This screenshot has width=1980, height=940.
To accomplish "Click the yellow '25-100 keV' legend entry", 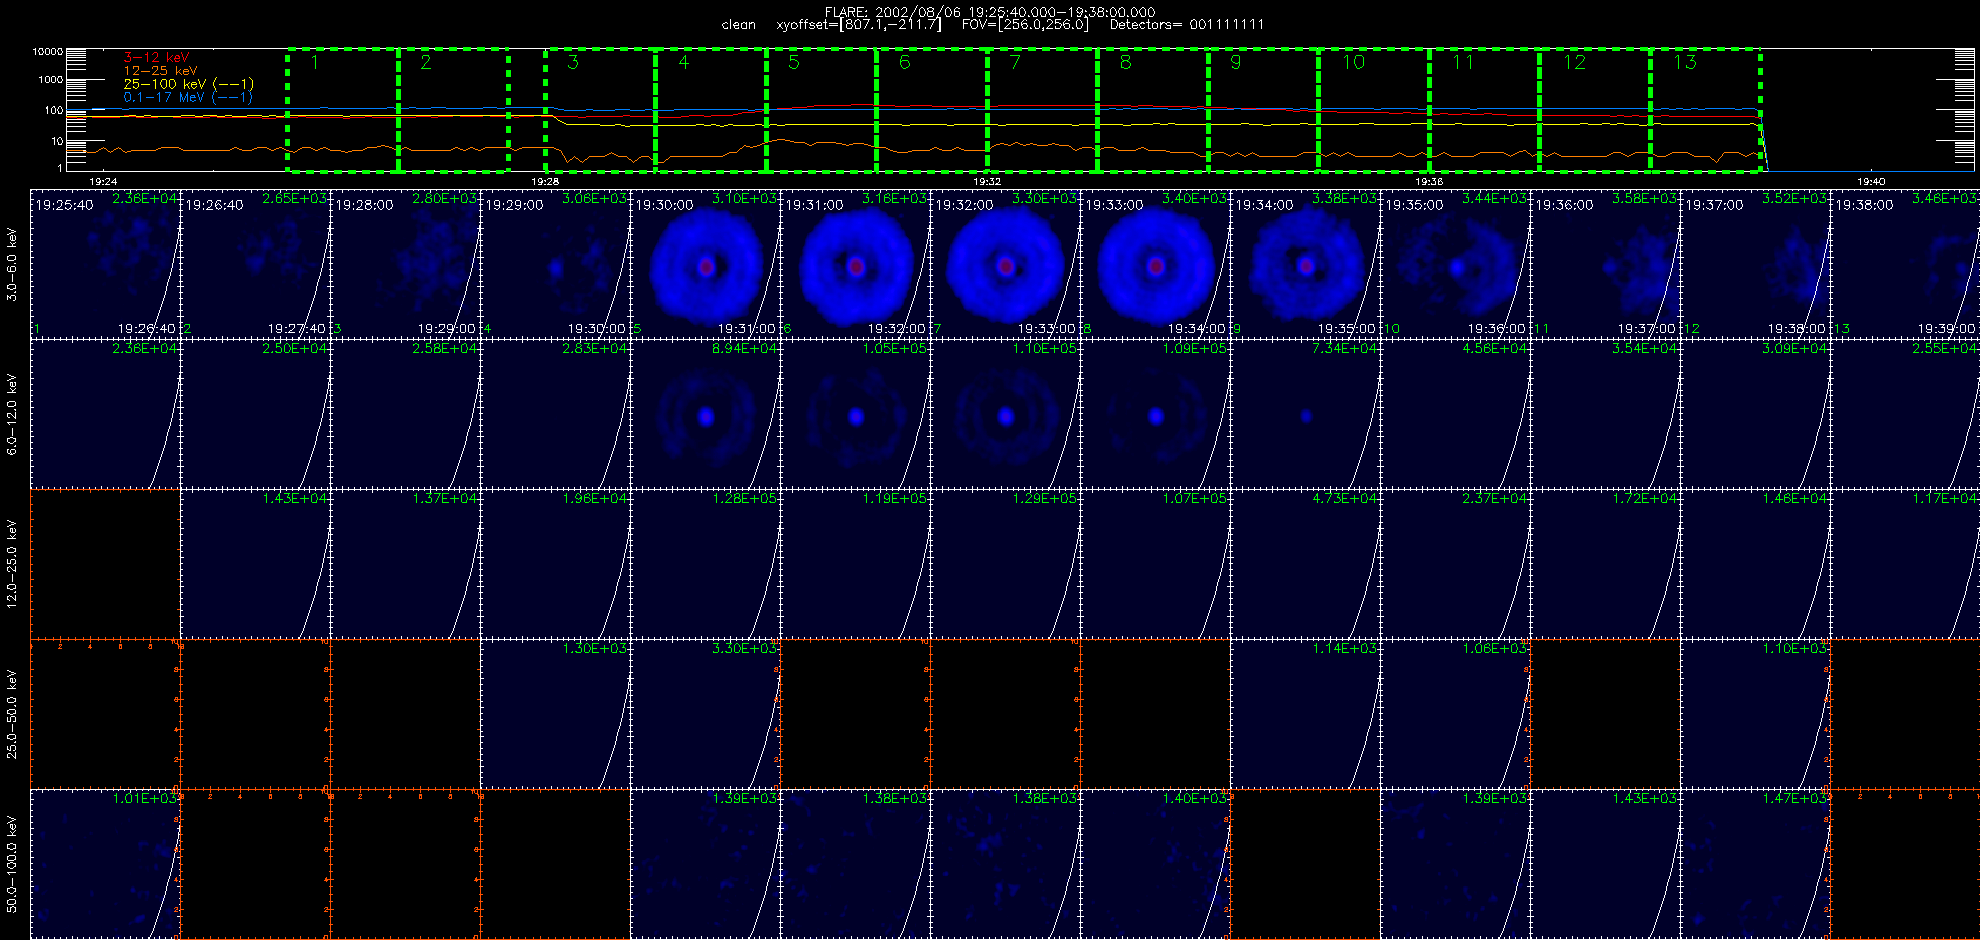I will (188, 84).
